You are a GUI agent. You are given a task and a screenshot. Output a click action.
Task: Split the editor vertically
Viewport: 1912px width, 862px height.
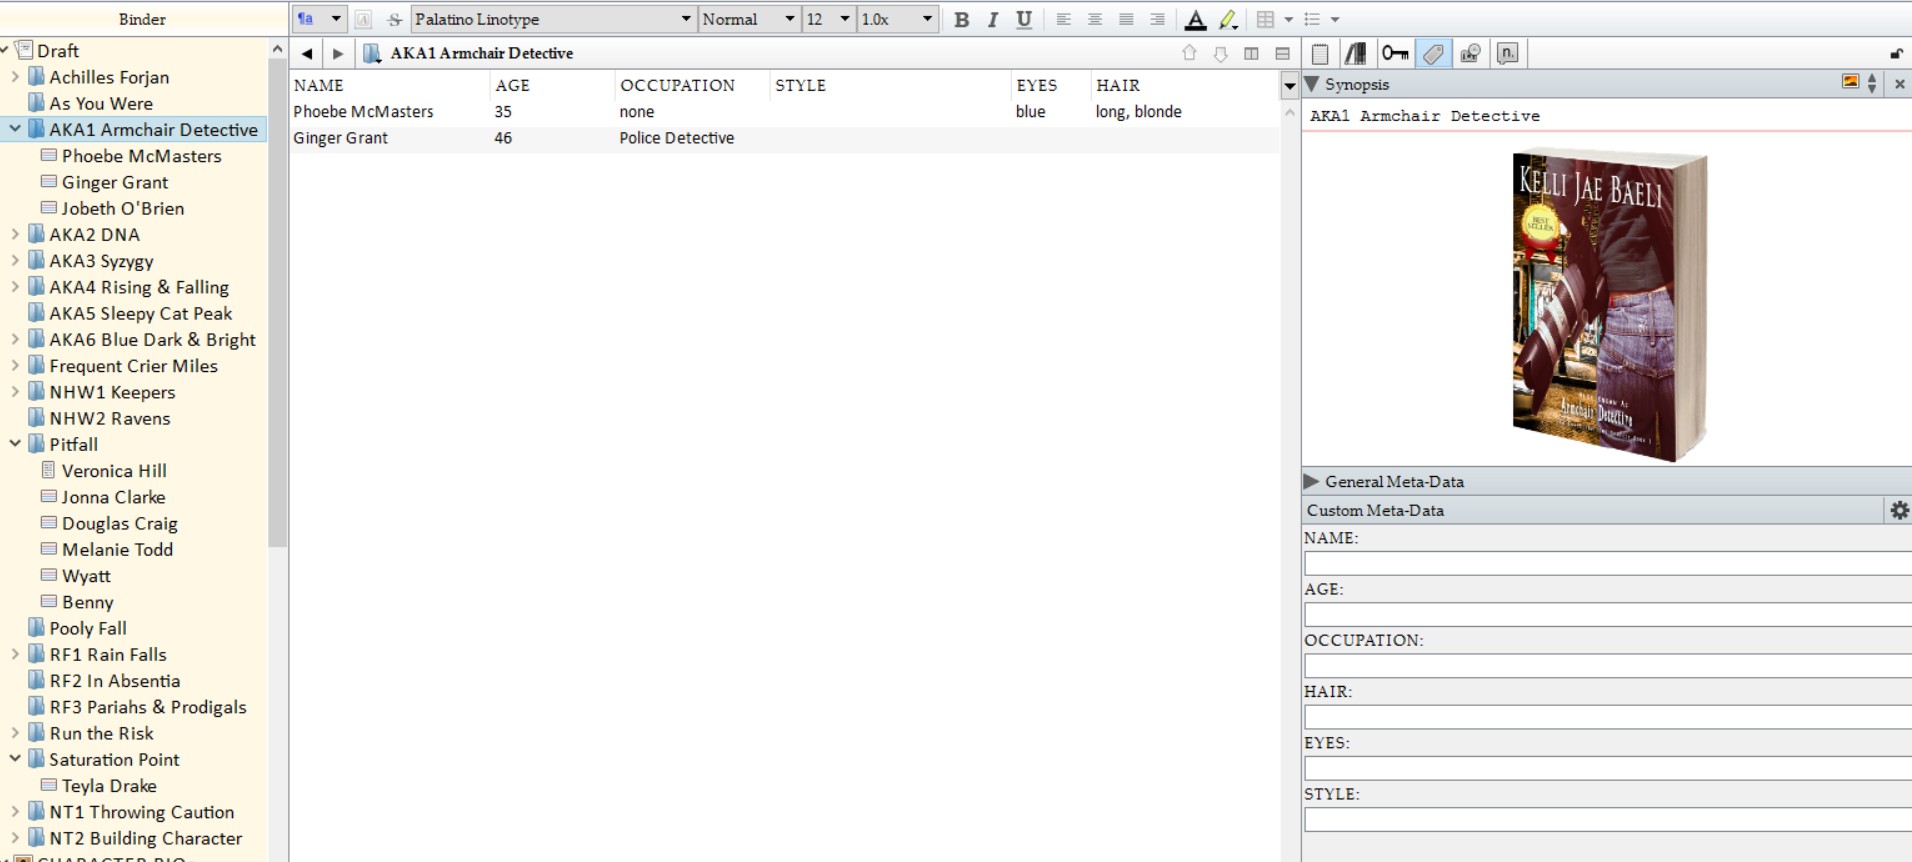(x=1251, y=54)
